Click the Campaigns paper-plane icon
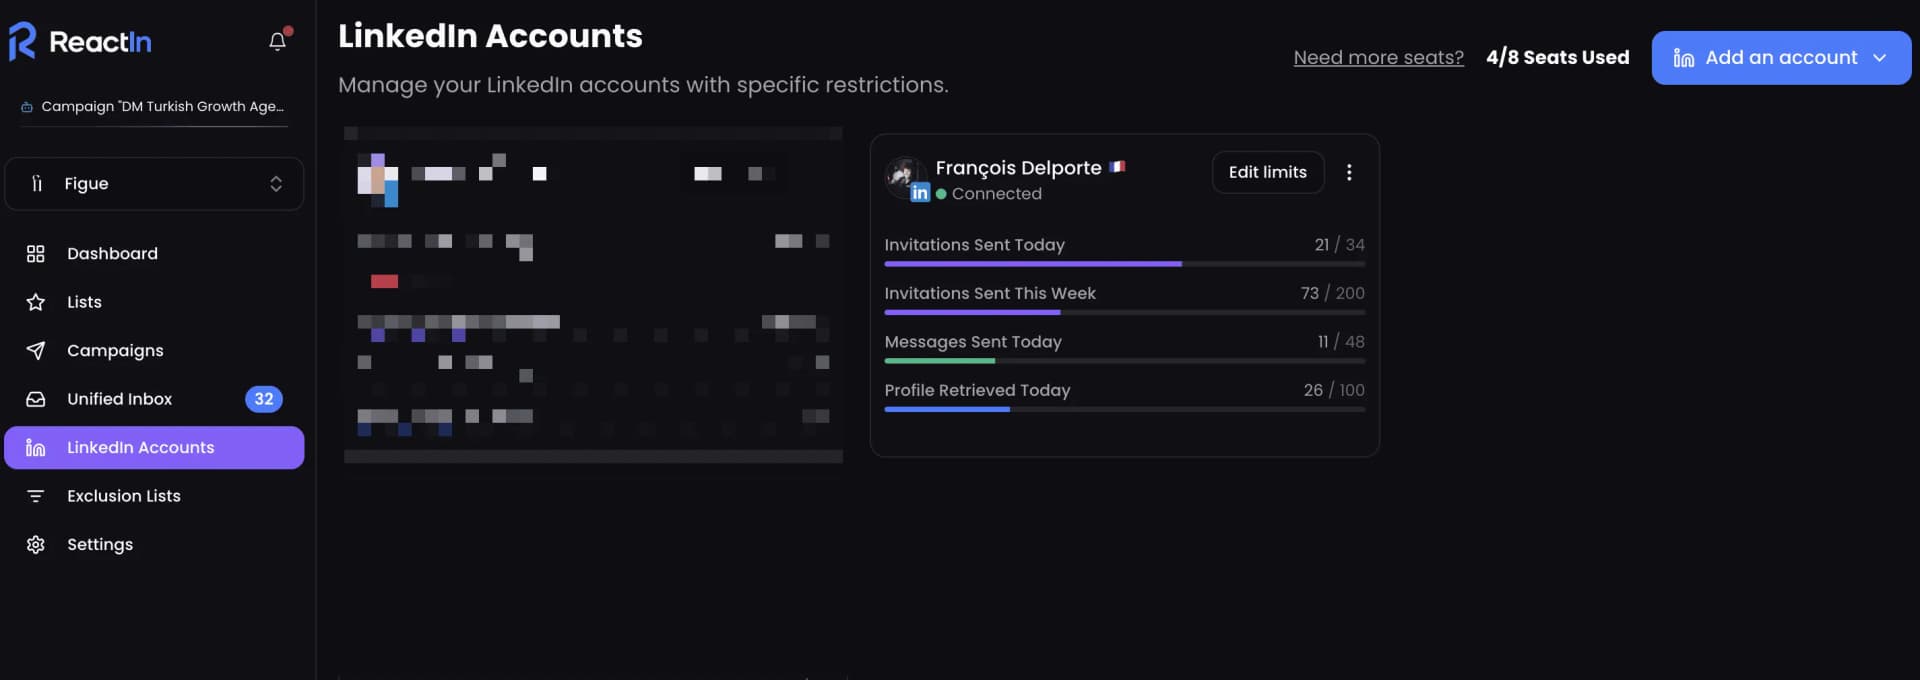Image resolution: width=1920 pixels, height=680 pixels. pyautogui.click(x=36, y=350)
